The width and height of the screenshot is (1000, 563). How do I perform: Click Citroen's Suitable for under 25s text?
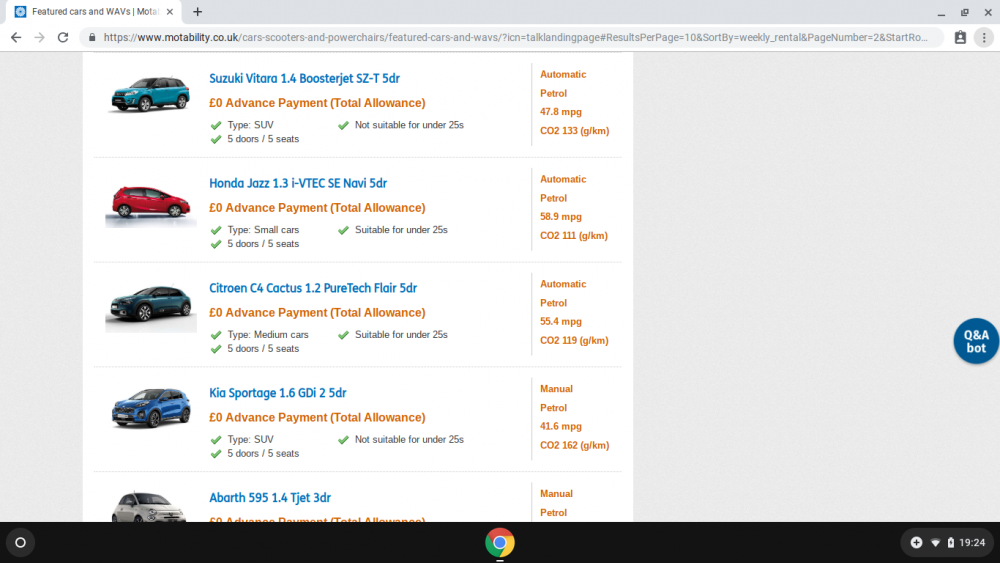[401, 335]
